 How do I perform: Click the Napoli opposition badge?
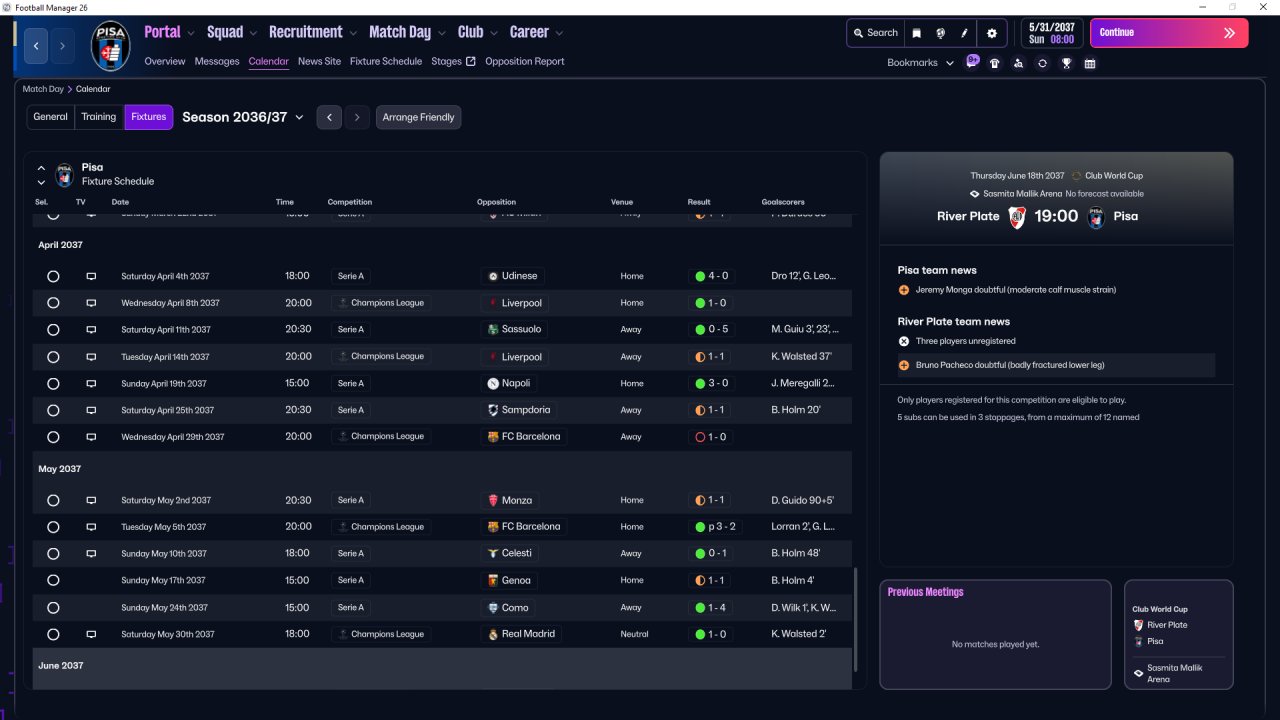[x=493, y=383]
